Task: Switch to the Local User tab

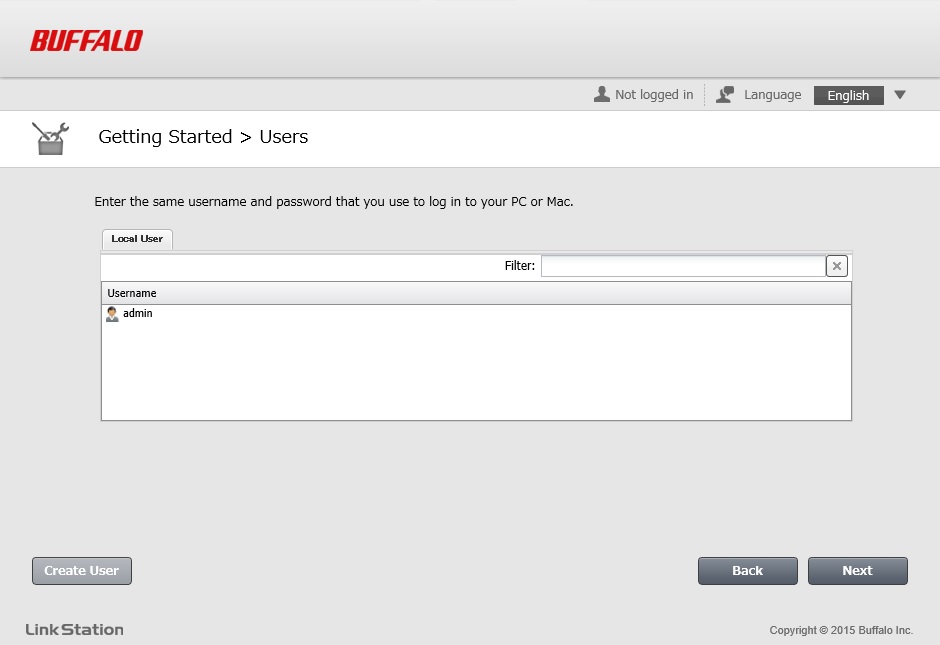Action: tap(137, 239)
